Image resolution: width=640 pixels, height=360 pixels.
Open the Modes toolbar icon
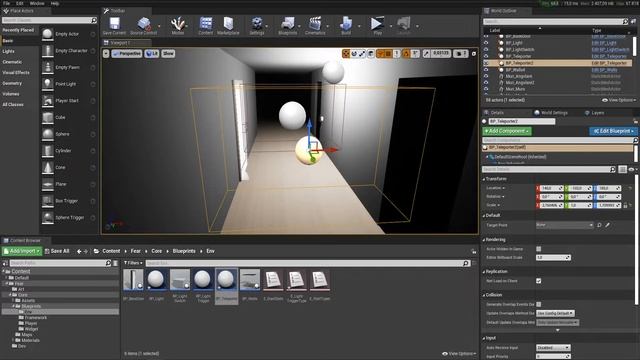click(x=178, y=25)
